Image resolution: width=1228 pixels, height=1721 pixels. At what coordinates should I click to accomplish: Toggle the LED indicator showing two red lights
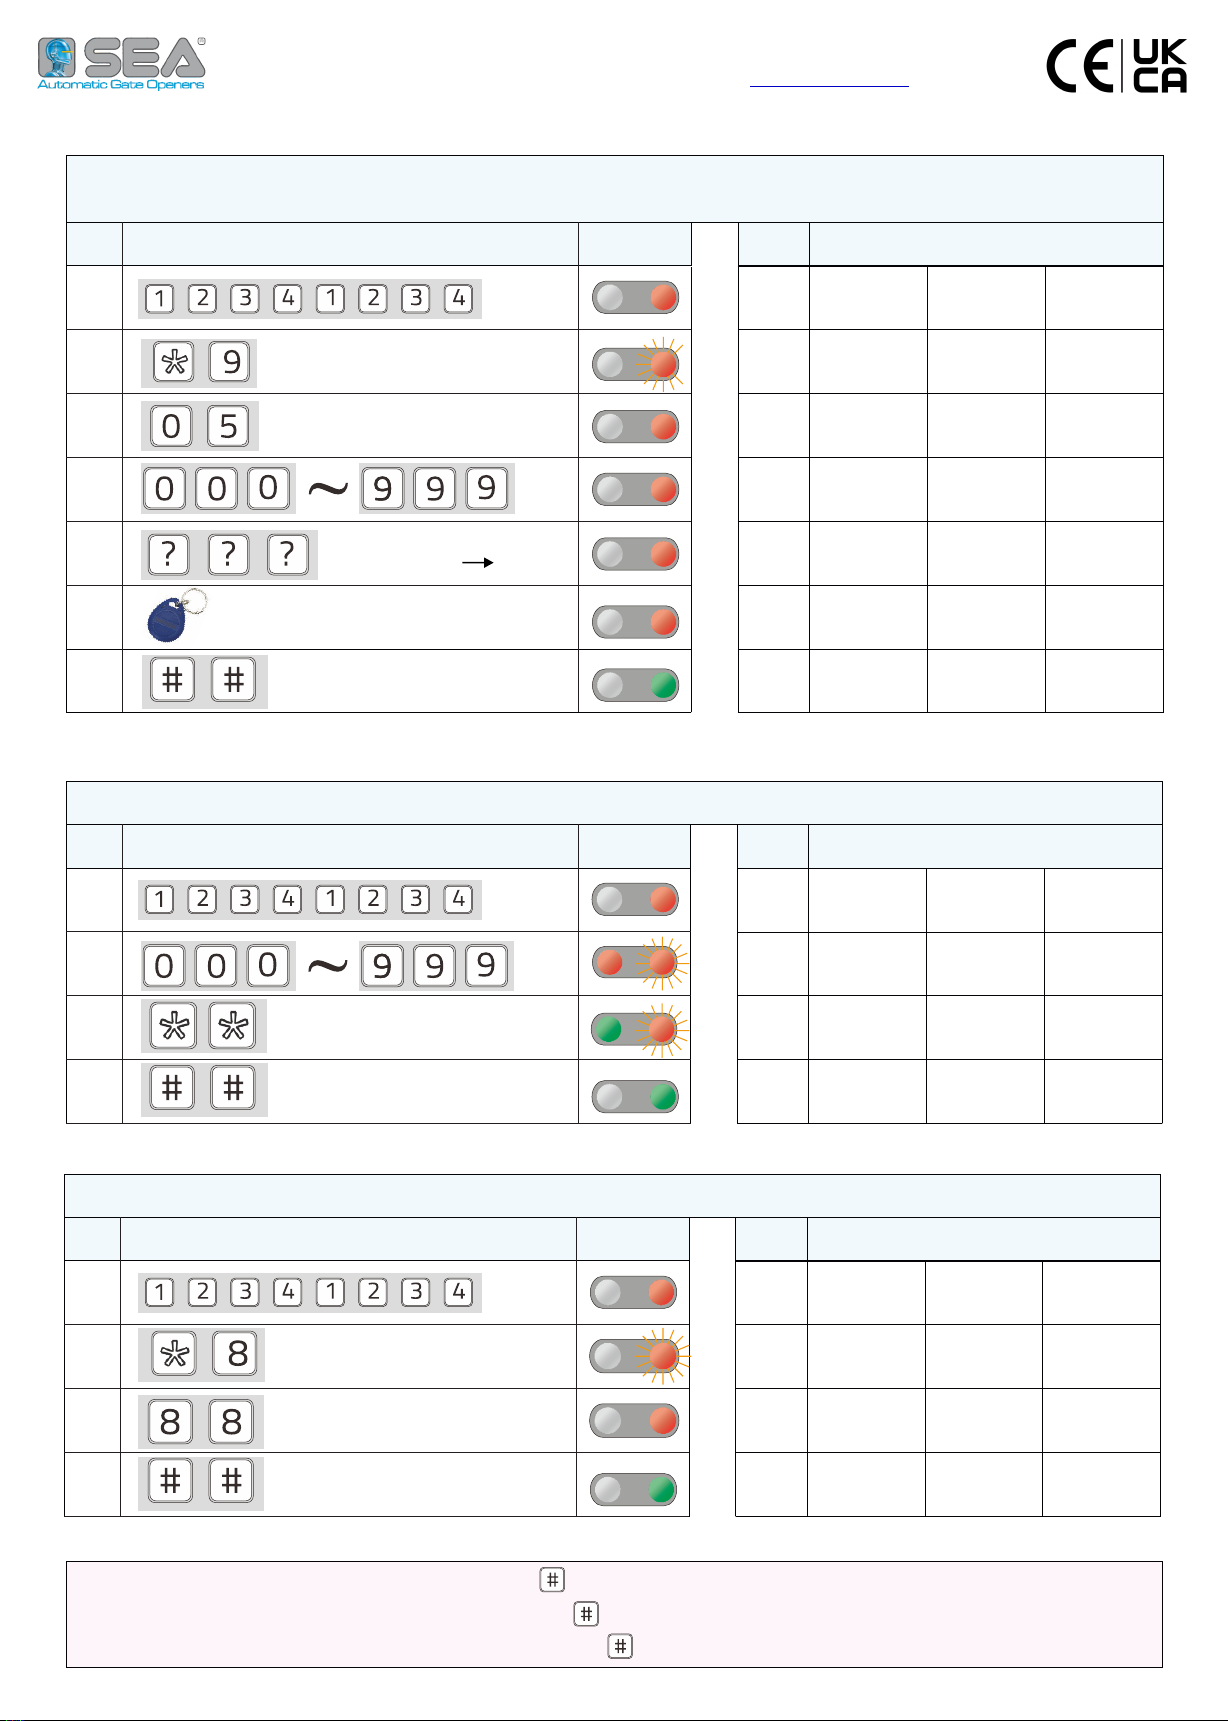[635, 964]
